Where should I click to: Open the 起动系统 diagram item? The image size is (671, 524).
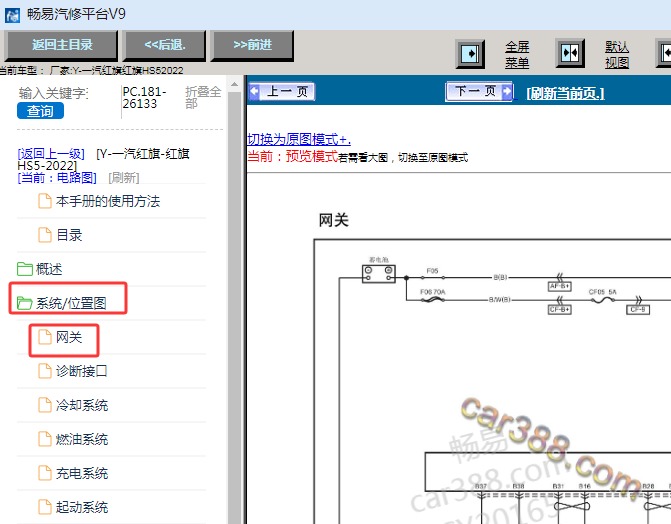82,507
